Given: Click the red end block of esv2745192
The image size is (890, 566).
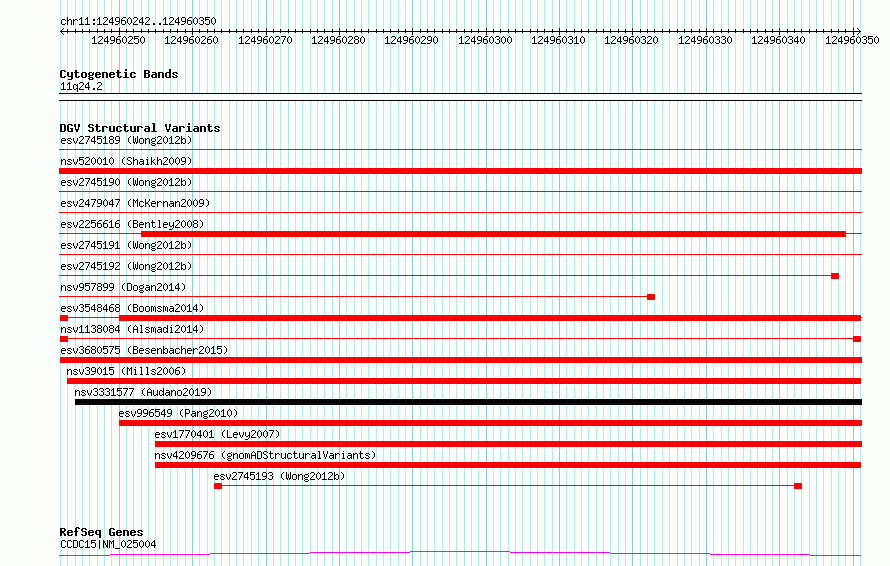Looking at the screenshot, I should (x=835, y=276).
